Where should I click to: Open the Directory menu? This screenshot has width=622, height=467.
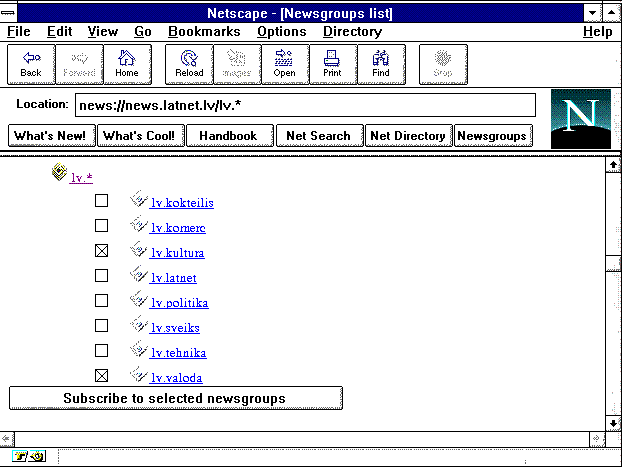352,32
